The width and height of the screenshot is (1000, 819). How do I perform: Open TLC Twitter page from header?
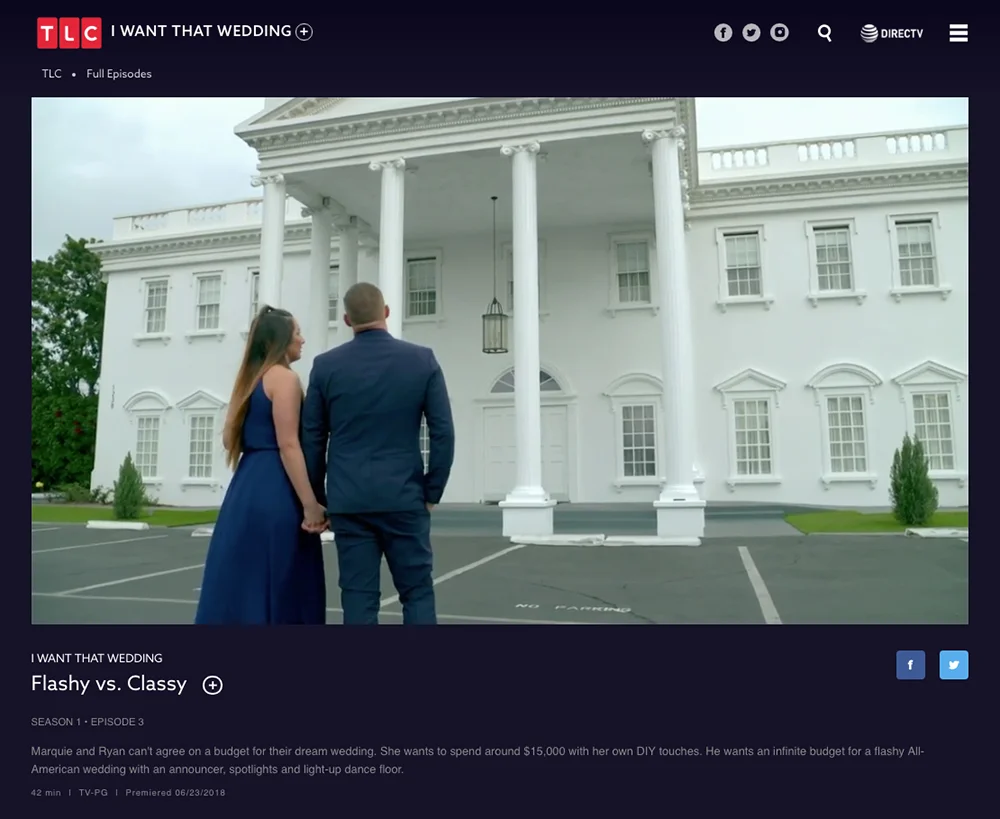coord(751,33)
